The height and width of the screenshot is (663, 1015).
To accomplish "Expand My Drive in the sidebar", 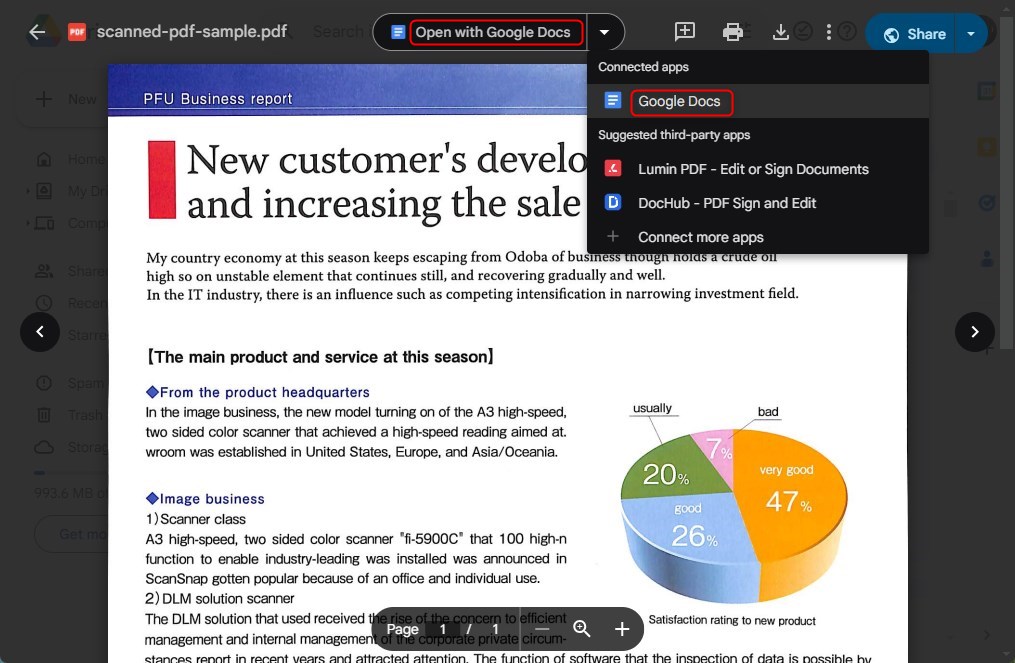I will pyautogui.click(x=28, y=191).
